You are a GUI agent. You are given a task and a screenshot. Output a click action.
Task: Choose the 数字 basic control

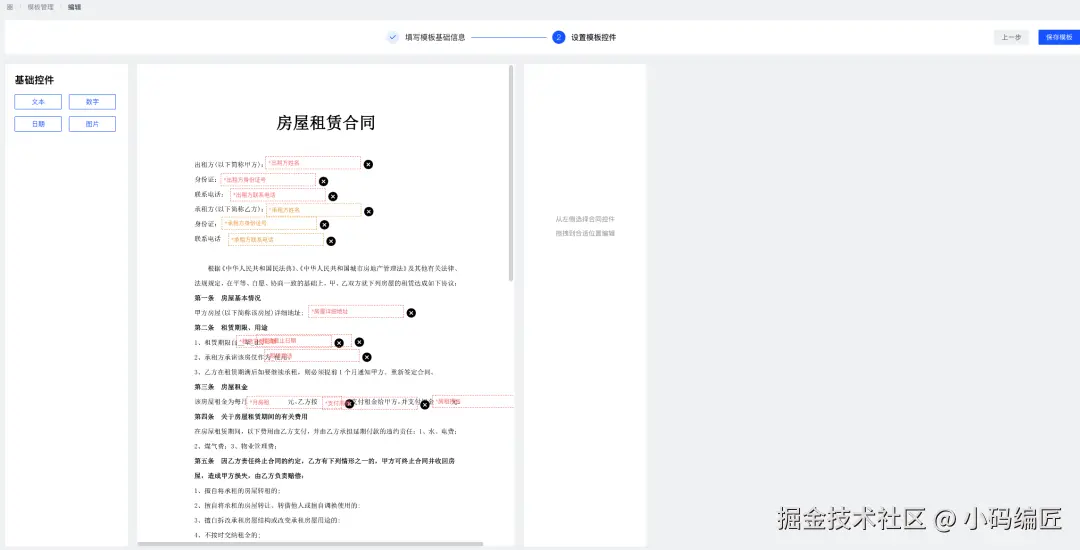pos(92,102)
